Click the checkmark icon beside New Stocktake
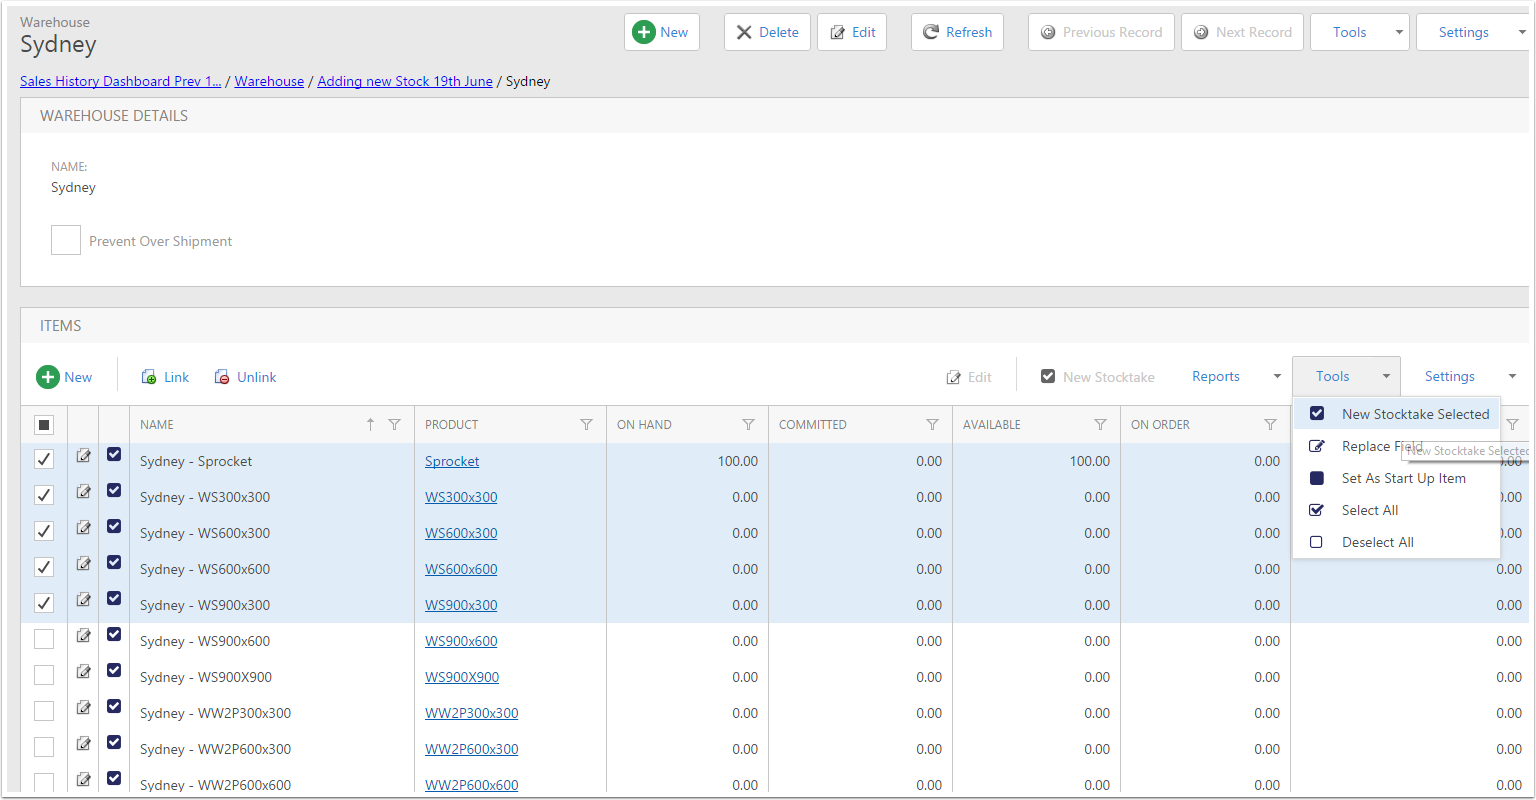 pos(1048,376)
